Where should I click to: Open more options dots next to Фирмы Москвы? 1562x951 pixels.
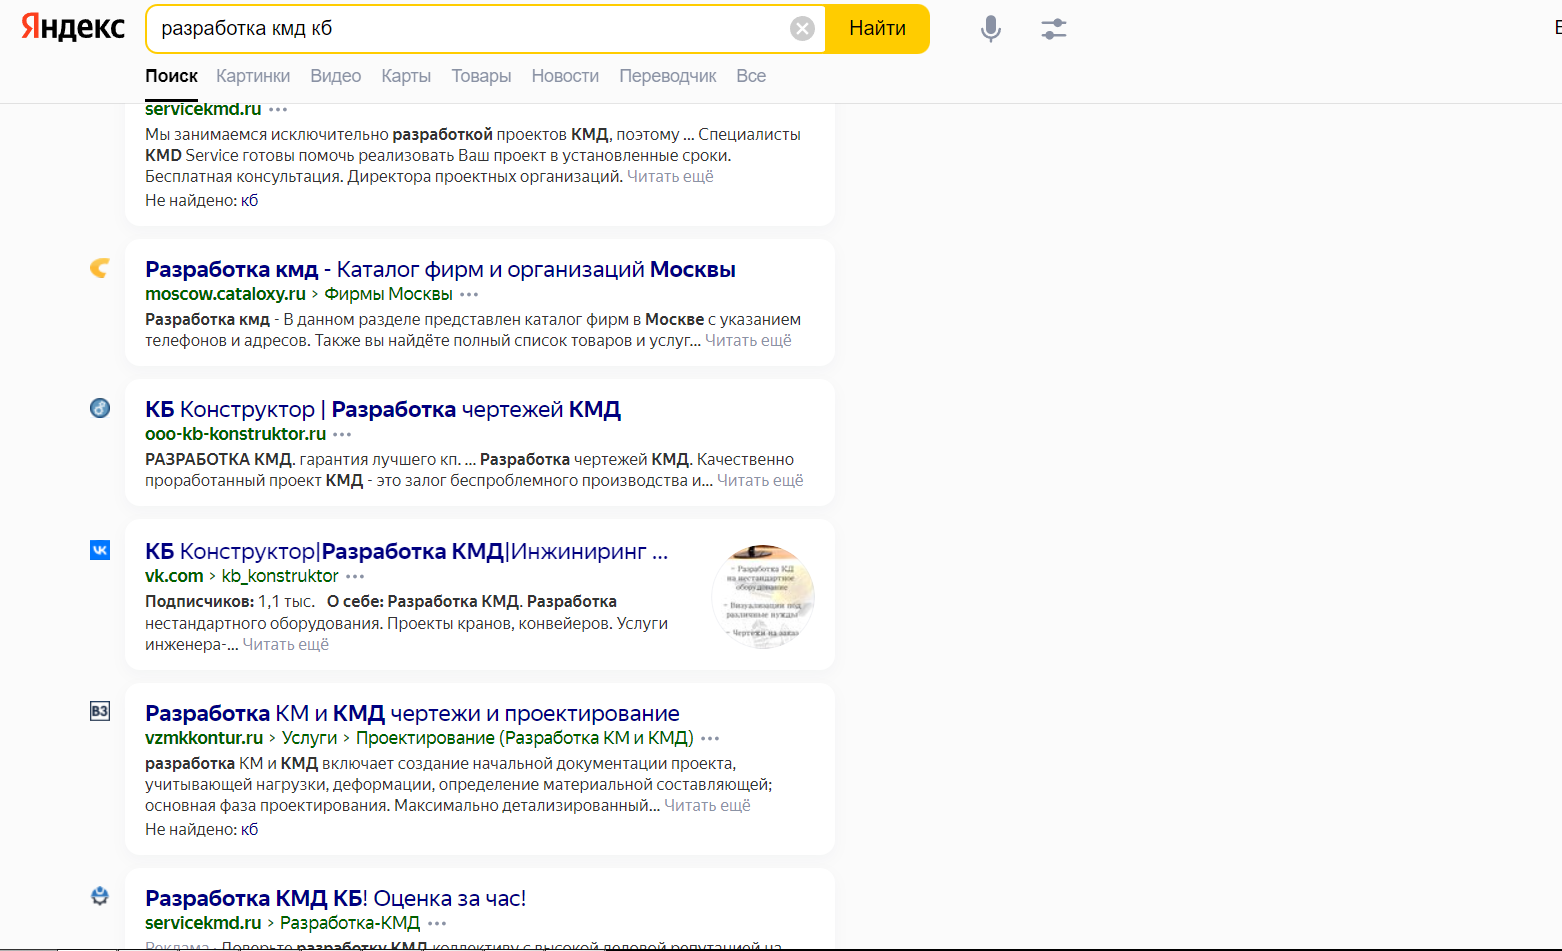[469, 295]
